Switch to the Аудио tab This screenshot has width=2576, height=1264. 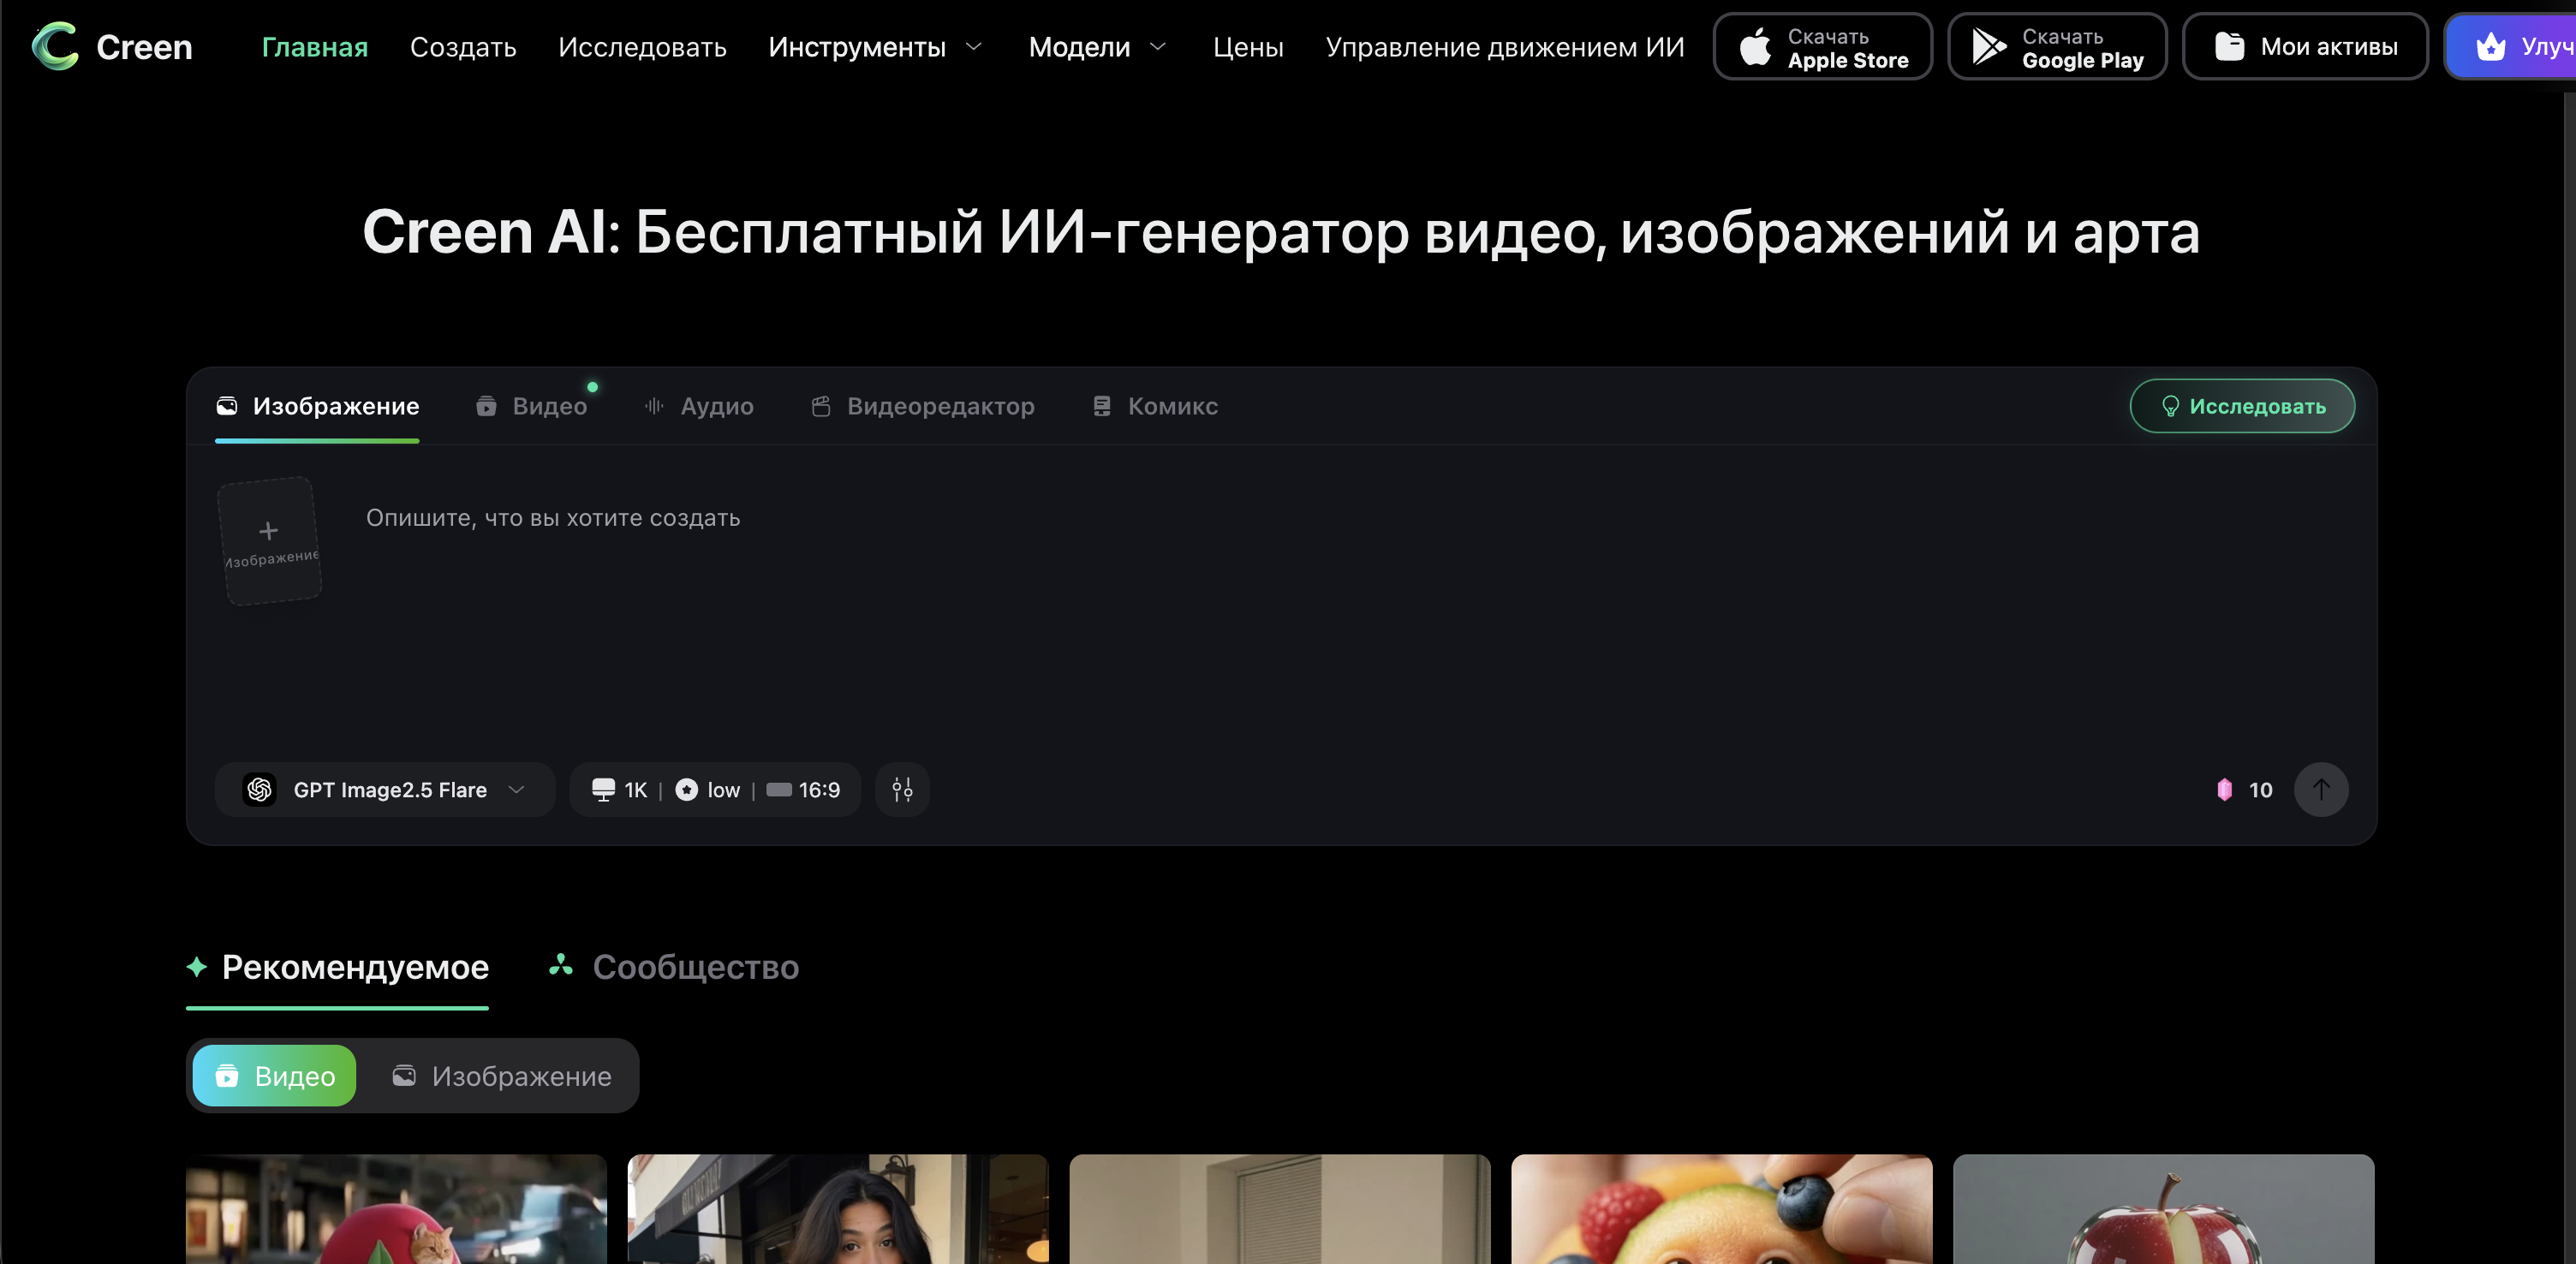tap(699, 406)
